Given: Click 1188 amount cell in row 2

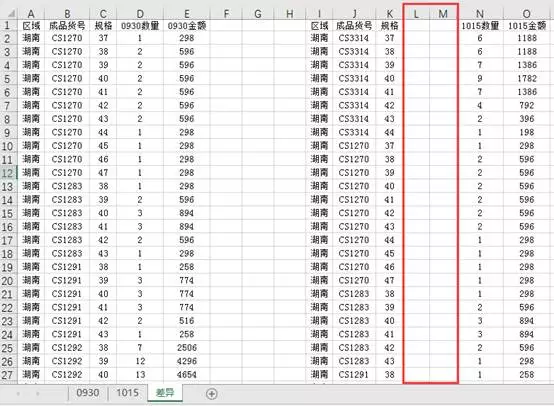Looking at the screenshot, I should pyautogui.click(x=526, y=38).
